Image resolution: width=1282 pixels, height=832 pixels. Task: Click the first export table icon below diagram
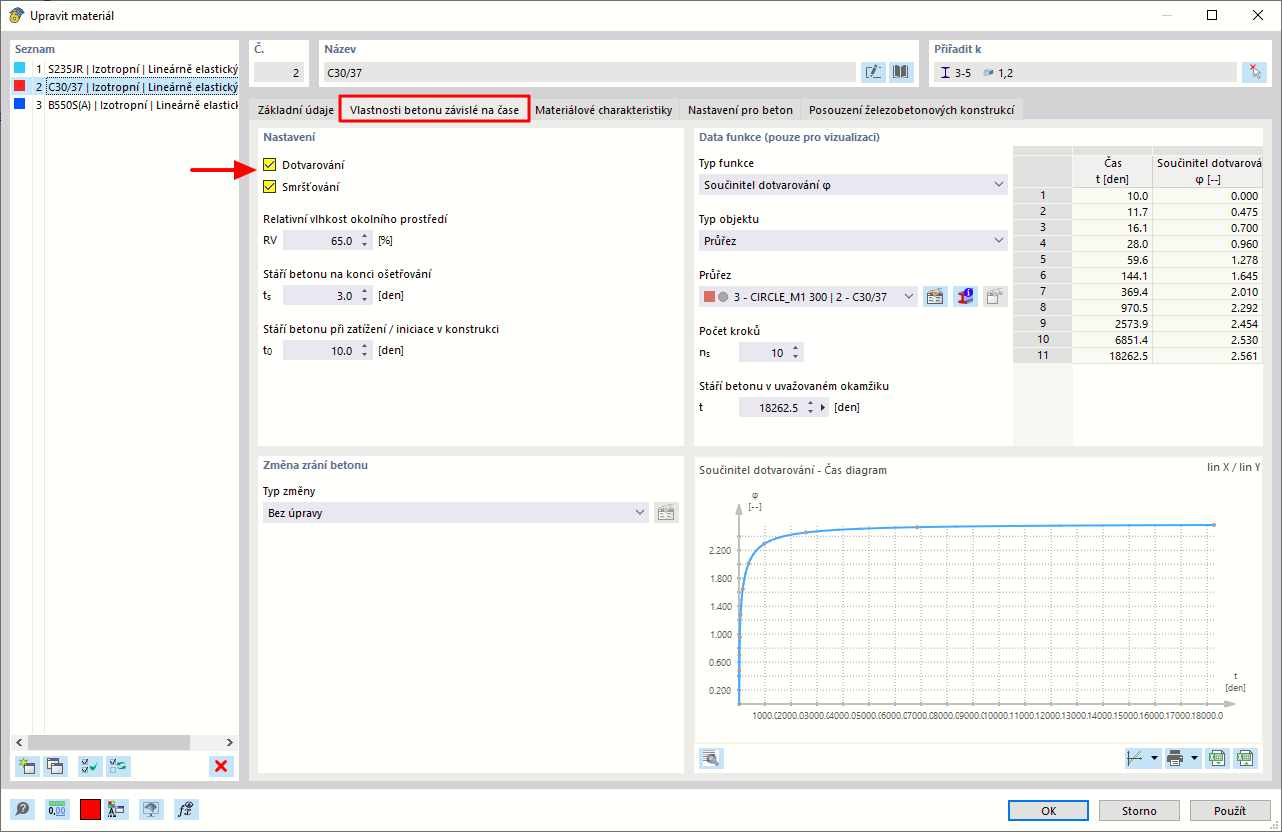(x=1217, y=758)
